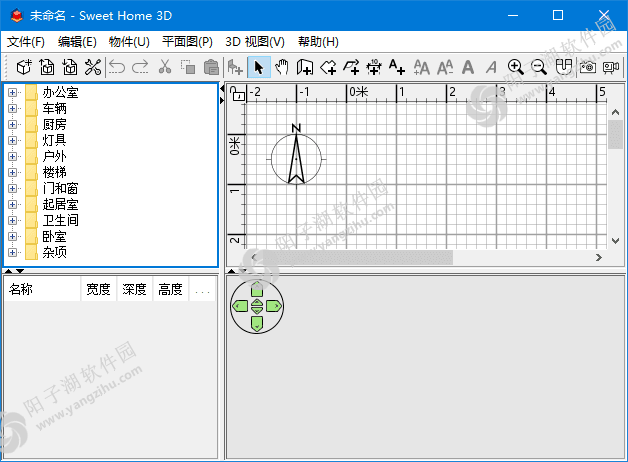Expand the 厨房 folder
The image size is (628, 462).
coord(12,125)
